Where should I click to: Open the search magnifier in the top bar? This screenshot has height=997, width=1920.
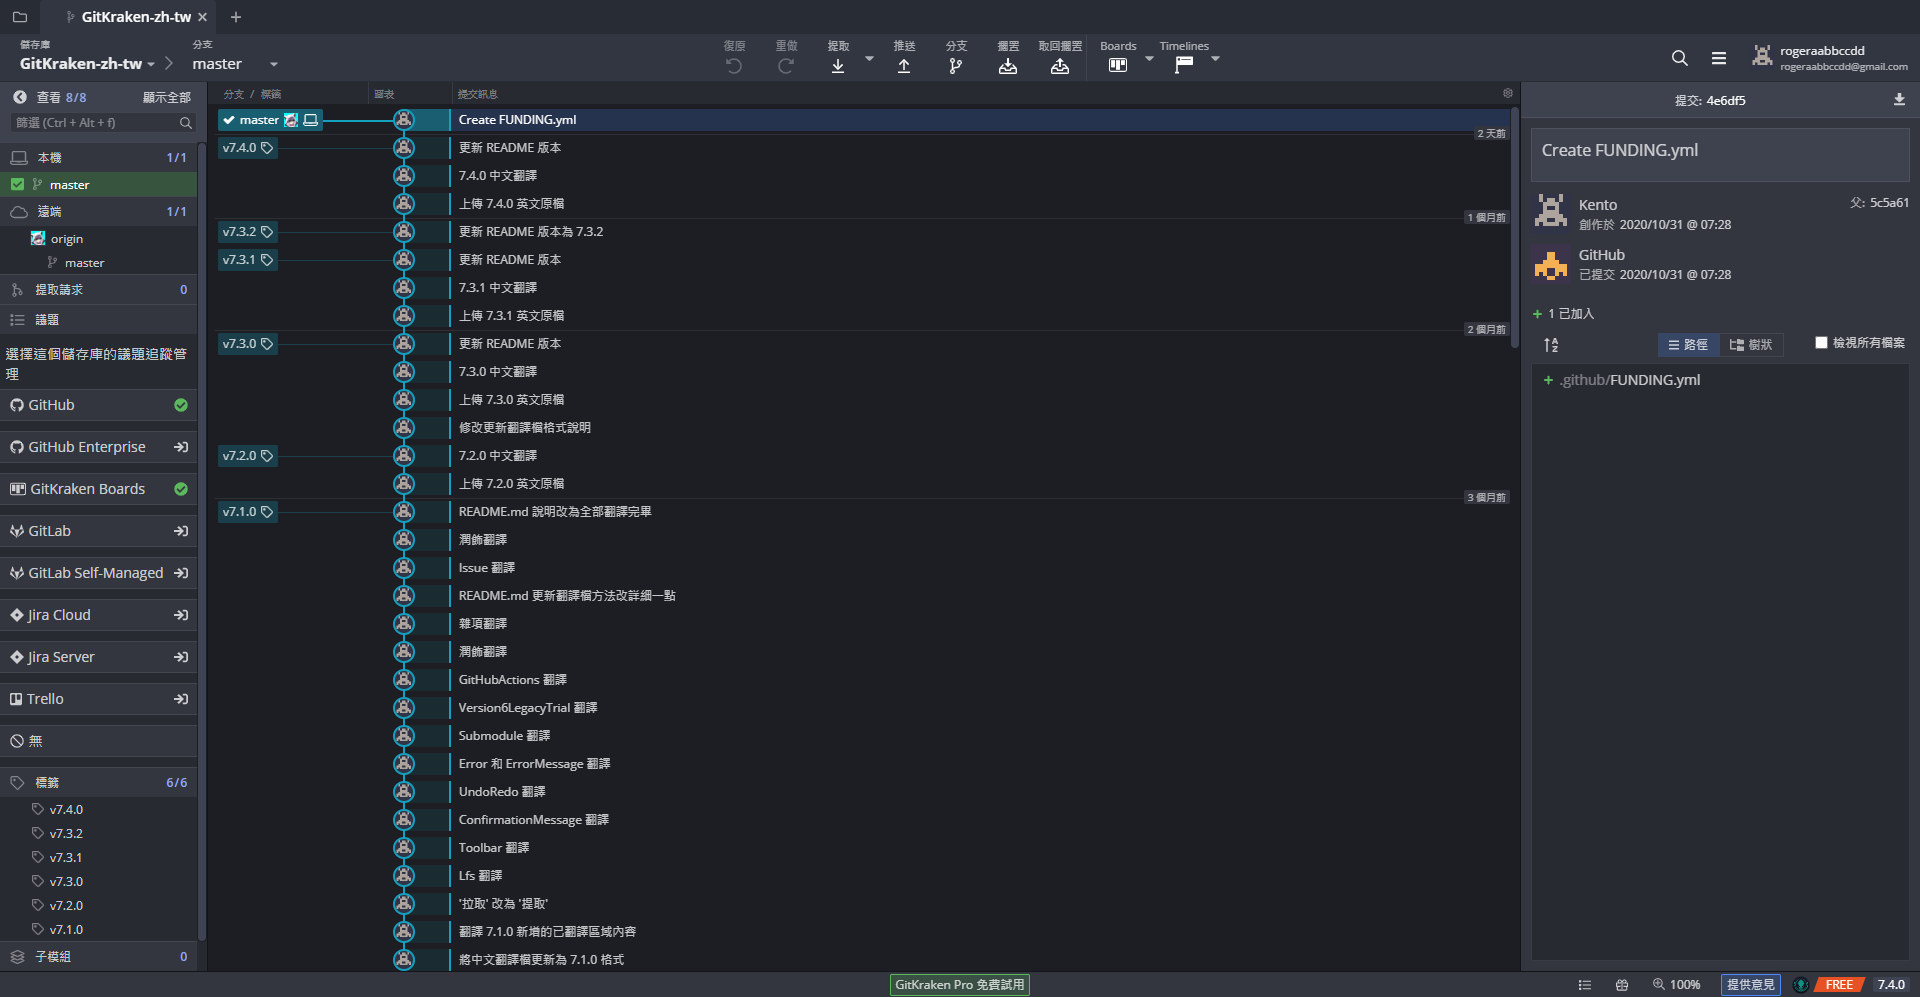pos(1680,58)
